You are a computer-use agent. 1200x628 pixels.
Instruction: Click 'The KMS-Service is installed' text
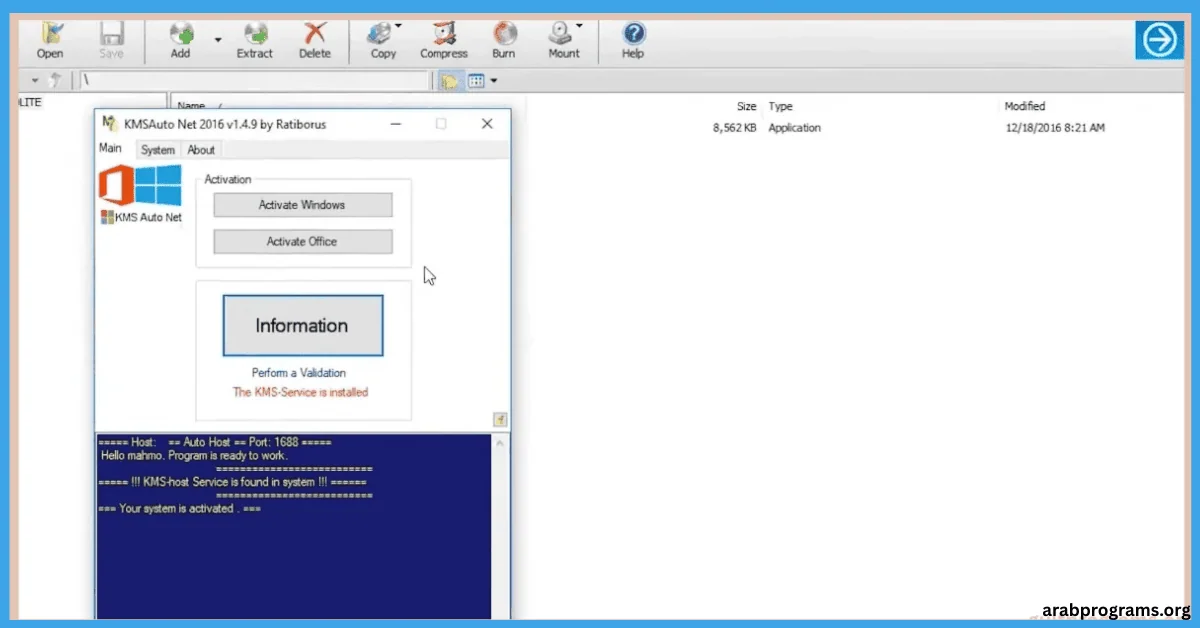[300, 392]
